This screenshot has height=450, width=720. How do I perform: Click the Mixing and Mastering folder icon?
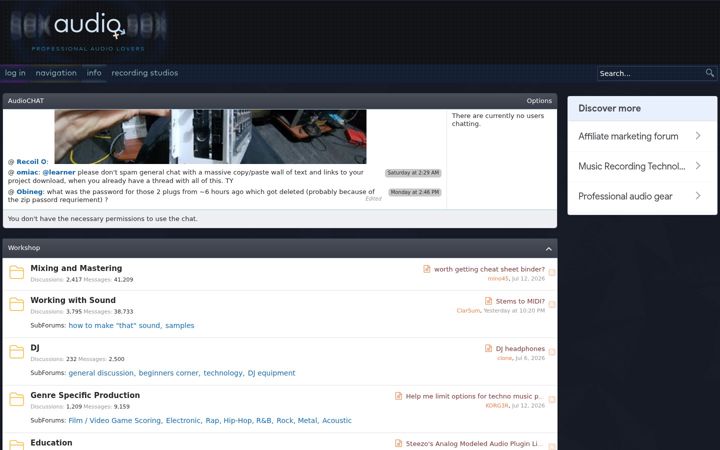(17, 272)
